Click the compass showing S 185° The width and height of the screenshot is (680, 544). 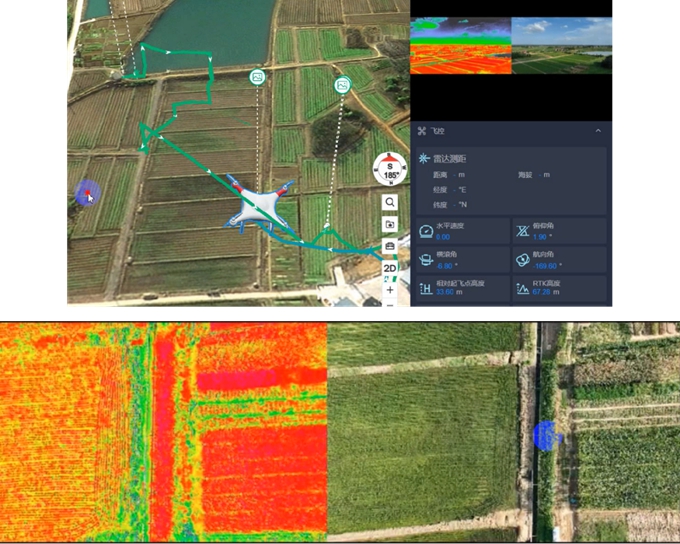pyautogui.click(x=389, y=169)
